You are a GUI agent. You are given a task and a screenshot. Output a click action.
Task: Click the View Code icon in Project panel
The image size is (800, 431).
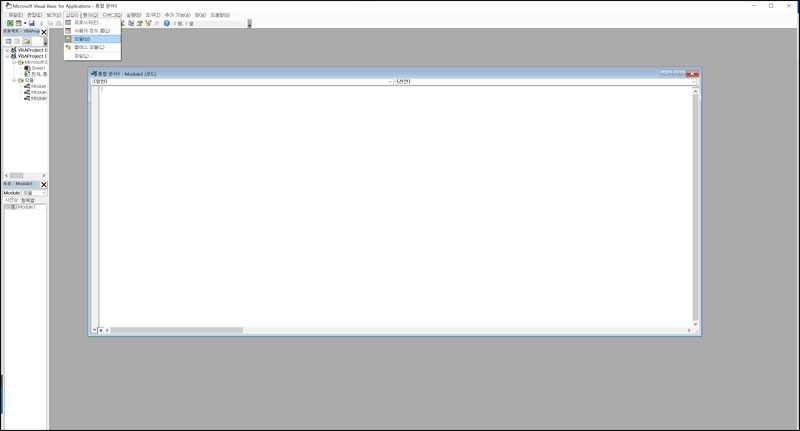click(8, 41)
